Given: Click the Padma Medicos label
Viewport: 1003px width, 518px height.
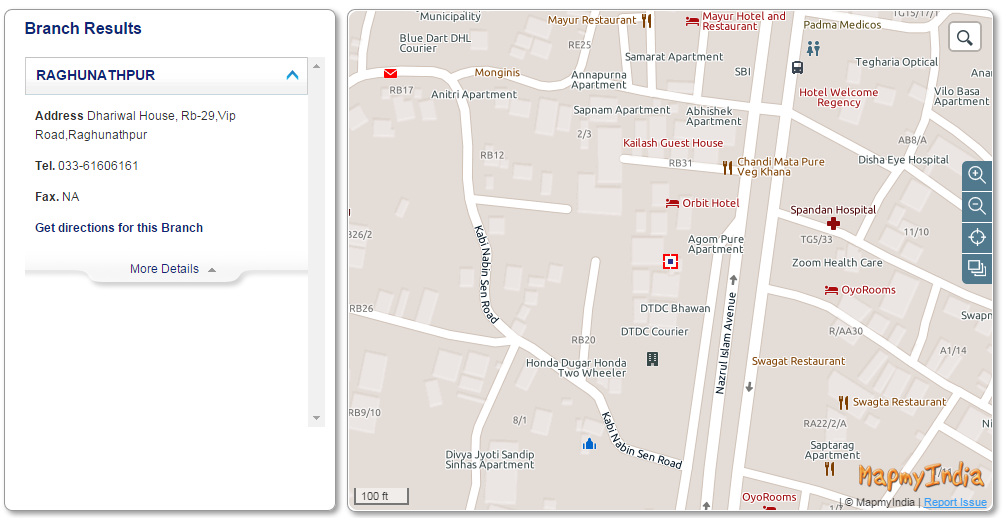Looking at the screenshot, I should coord(842,25).
